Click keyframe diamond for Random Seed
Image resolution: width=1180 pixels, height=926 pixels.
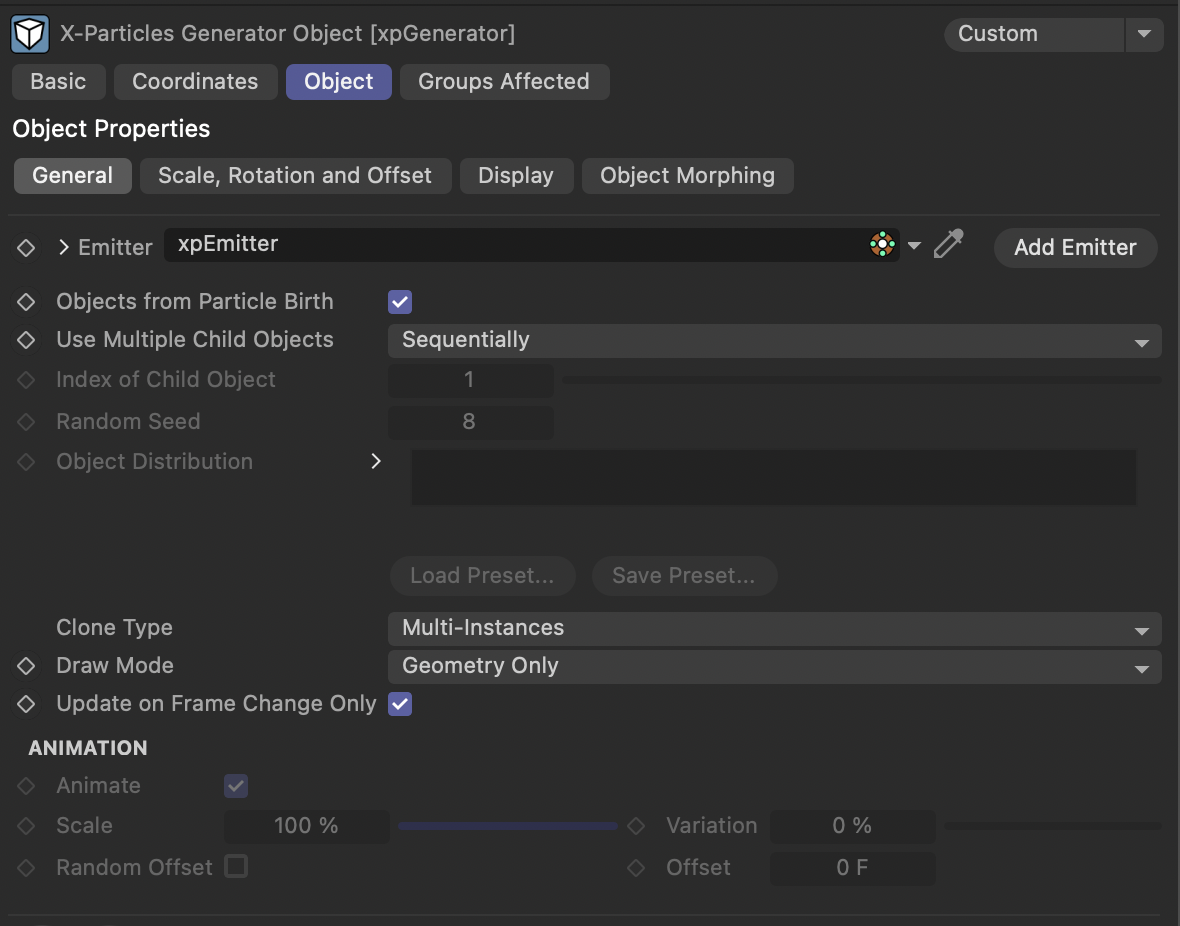(26, 422)
